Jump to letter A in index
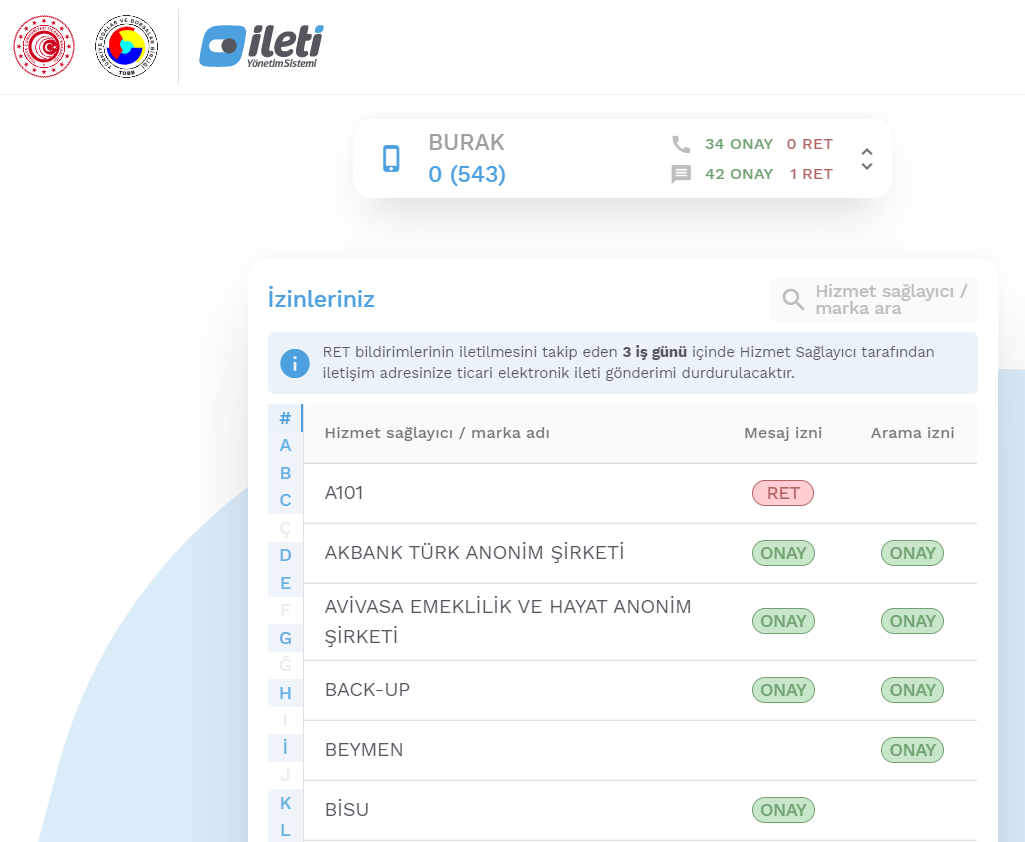The width and height of the screenshot is (1025, 842). 285,445
